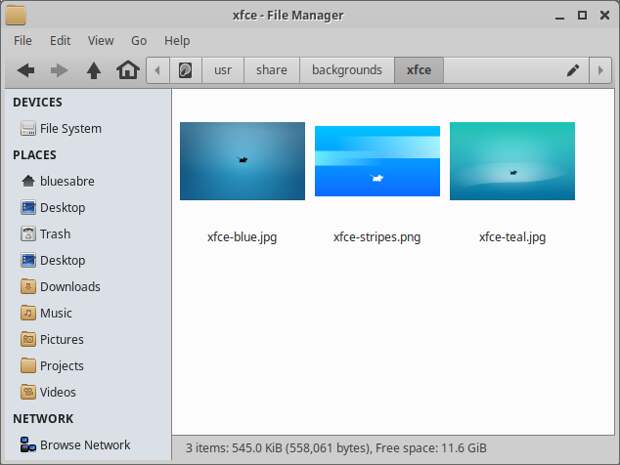Go to parent folder with up arrow
Image resolution: width=620 pixels, height=465 pixels.
(94, 70)
